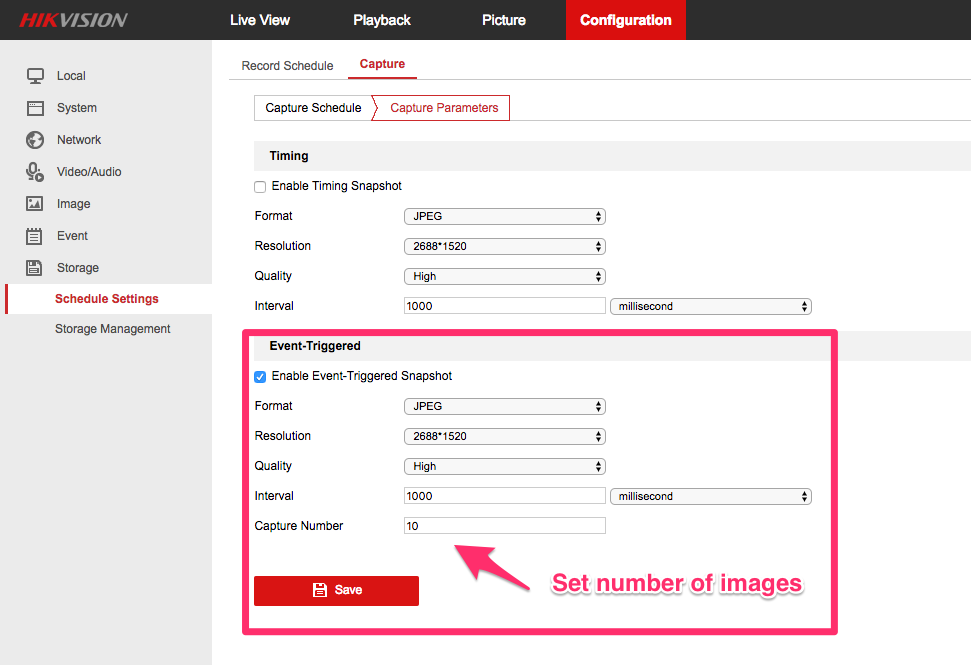This screenshot has height=665, width=971.
Task: Click the Video/Audio microphone icon
Action: 35,172
